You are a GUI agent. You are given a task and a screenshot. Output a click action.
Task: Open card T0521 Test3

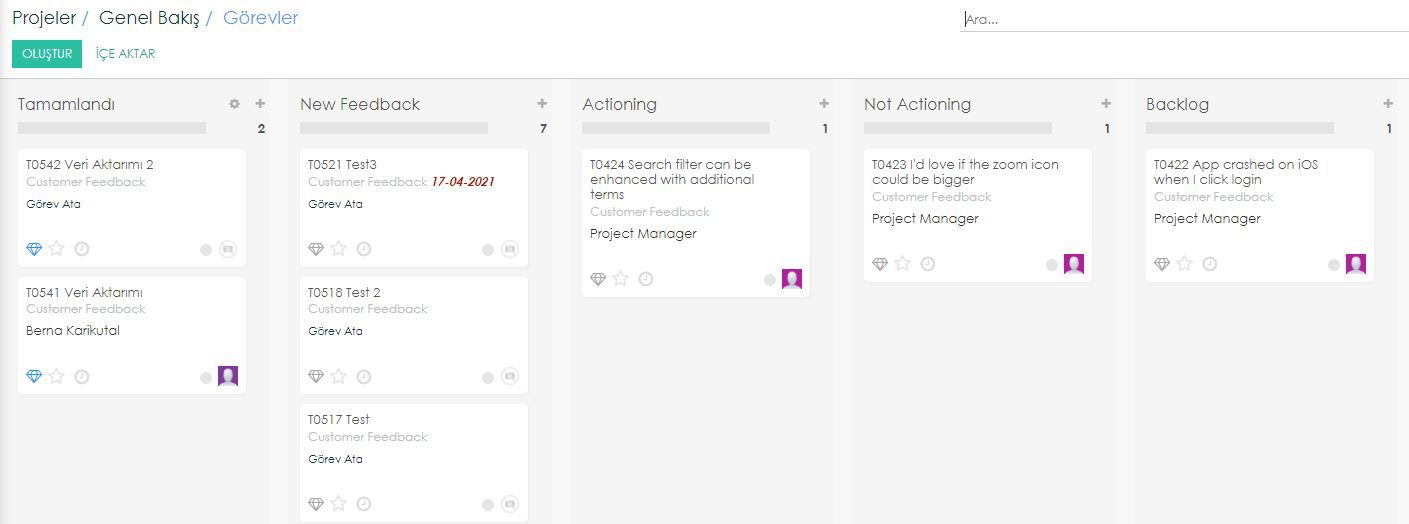click(x=414, y=208)
